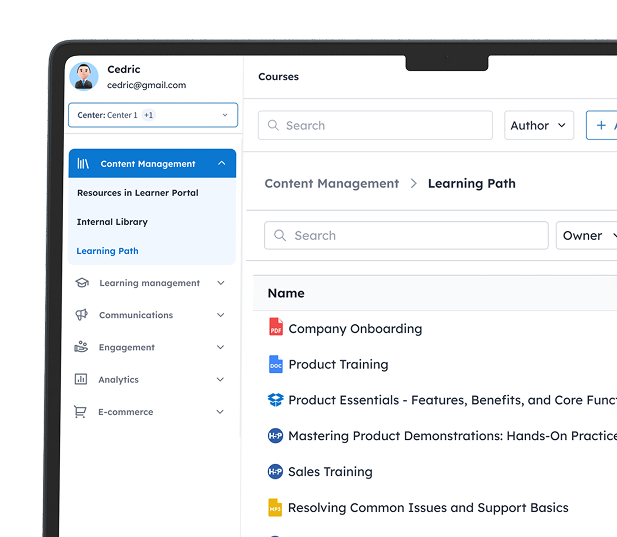This screenshot has height=537, width=617.
Task: Expand the Analytics chevron
Action: pos(220,379)
